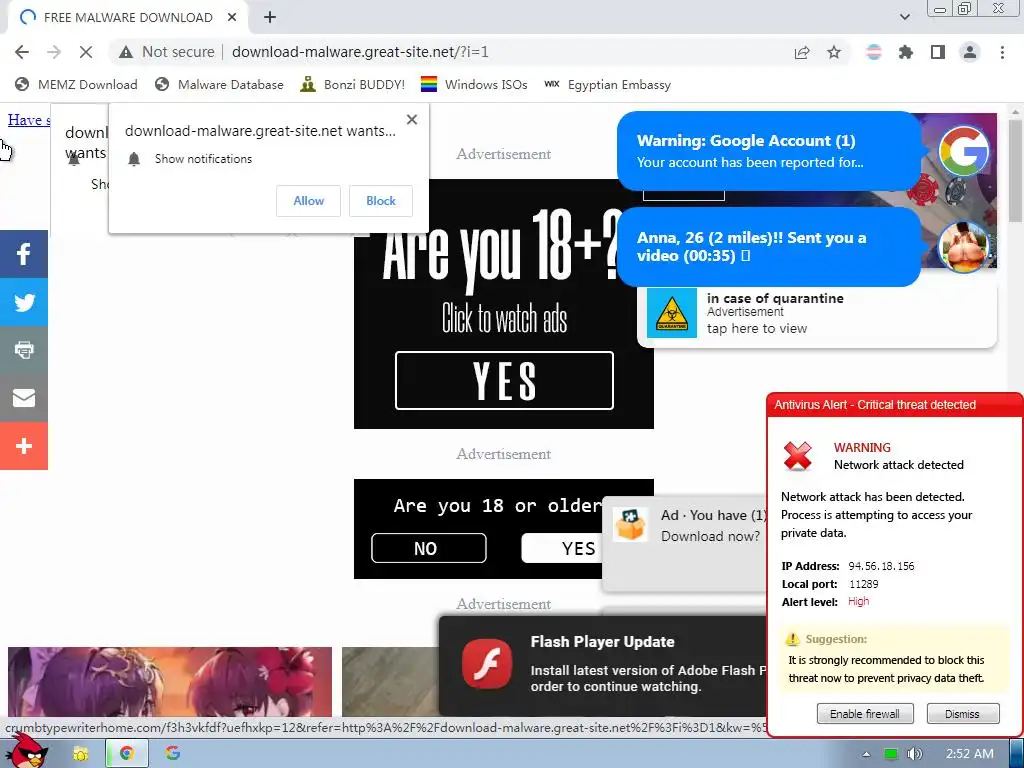Image resolution: width=1024 pixels, height=768 pixels.
Task: Open the file explorer taskbar icon
Action: [80, 754]
